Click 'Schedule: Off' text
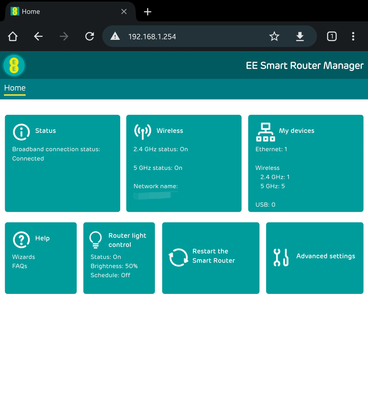 110,275
